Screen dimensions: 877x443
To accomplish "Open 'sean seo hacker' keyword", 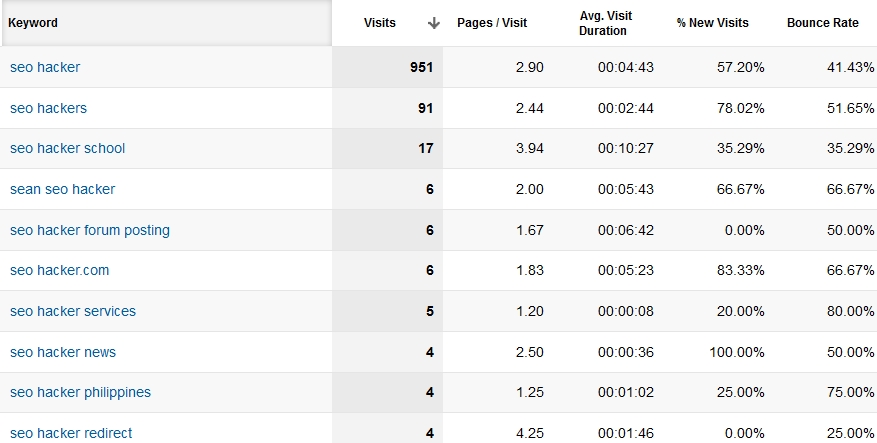I will [62, 189].
